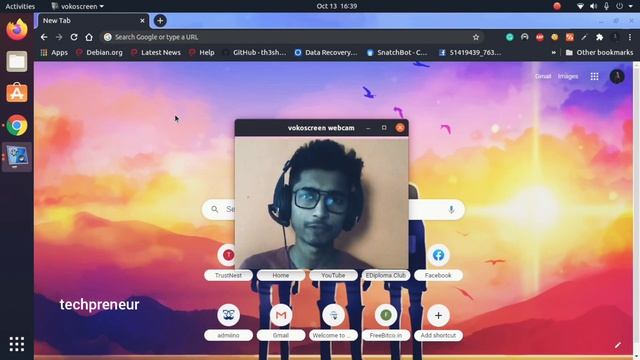Customize this page with the pencil icon
The image size is (640, 360).
tap(618, 345)
